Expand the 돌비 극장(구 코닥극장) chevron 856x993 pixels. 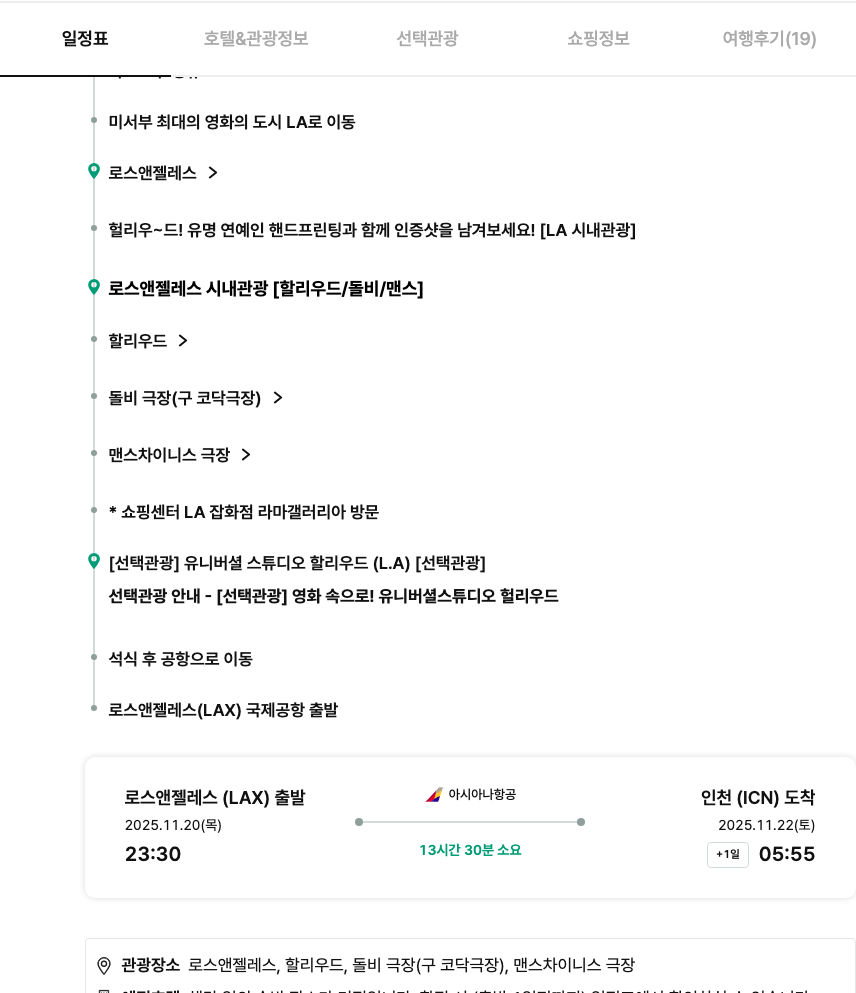pos(278,398)
